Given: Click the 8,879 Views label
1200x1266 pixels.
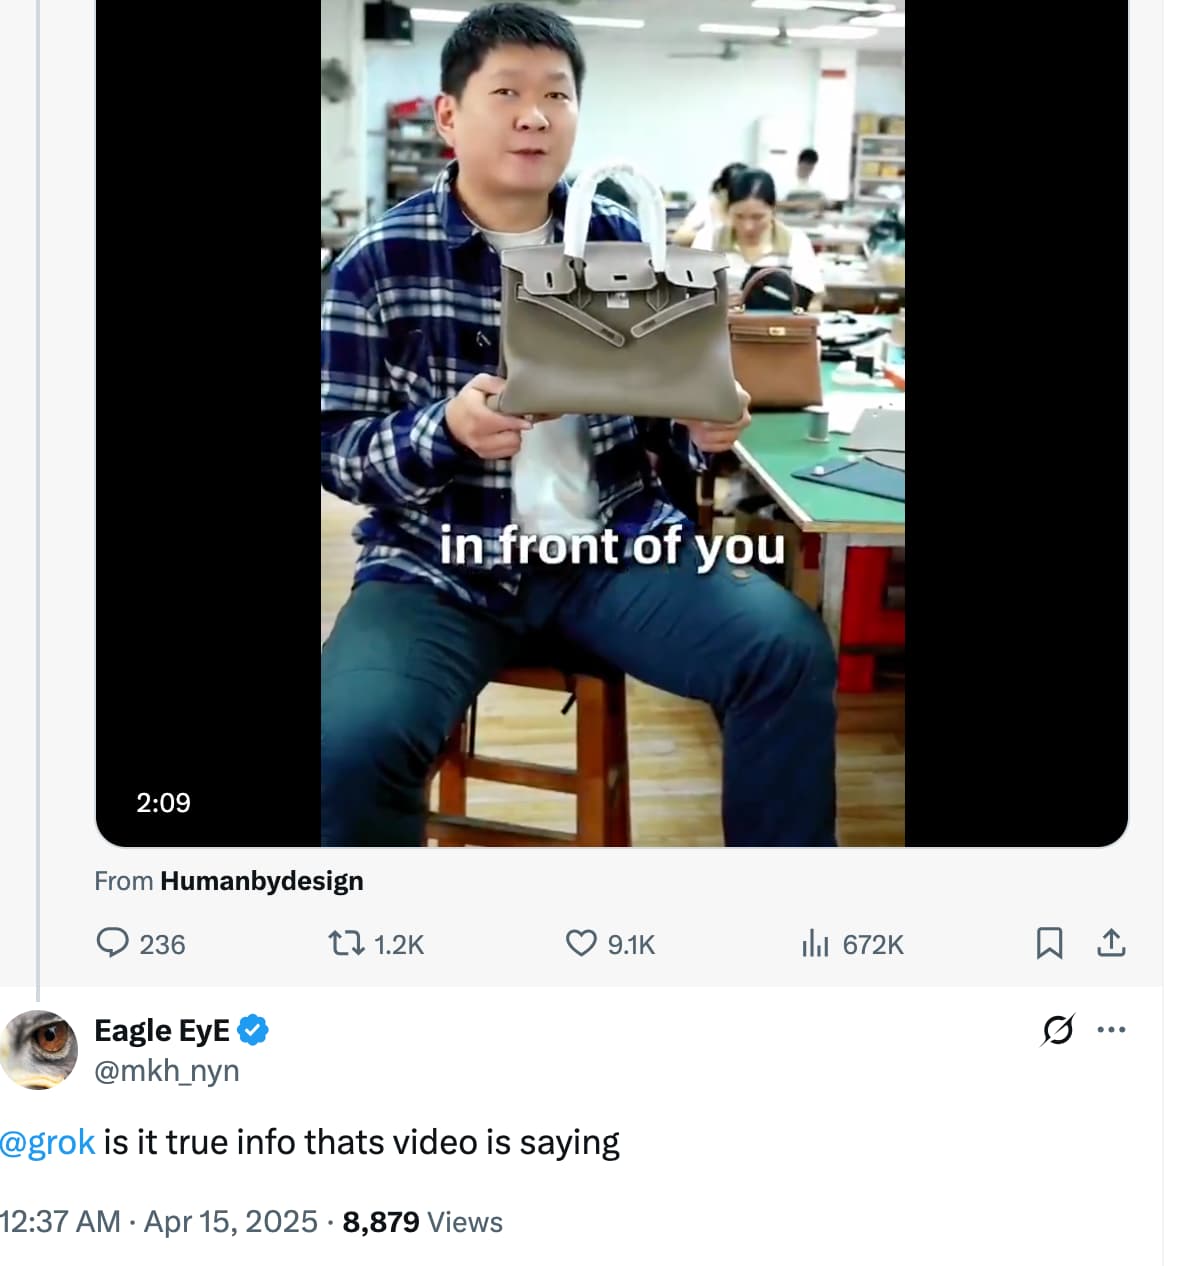Looking at the screenshot, I should pos(422,1222).
